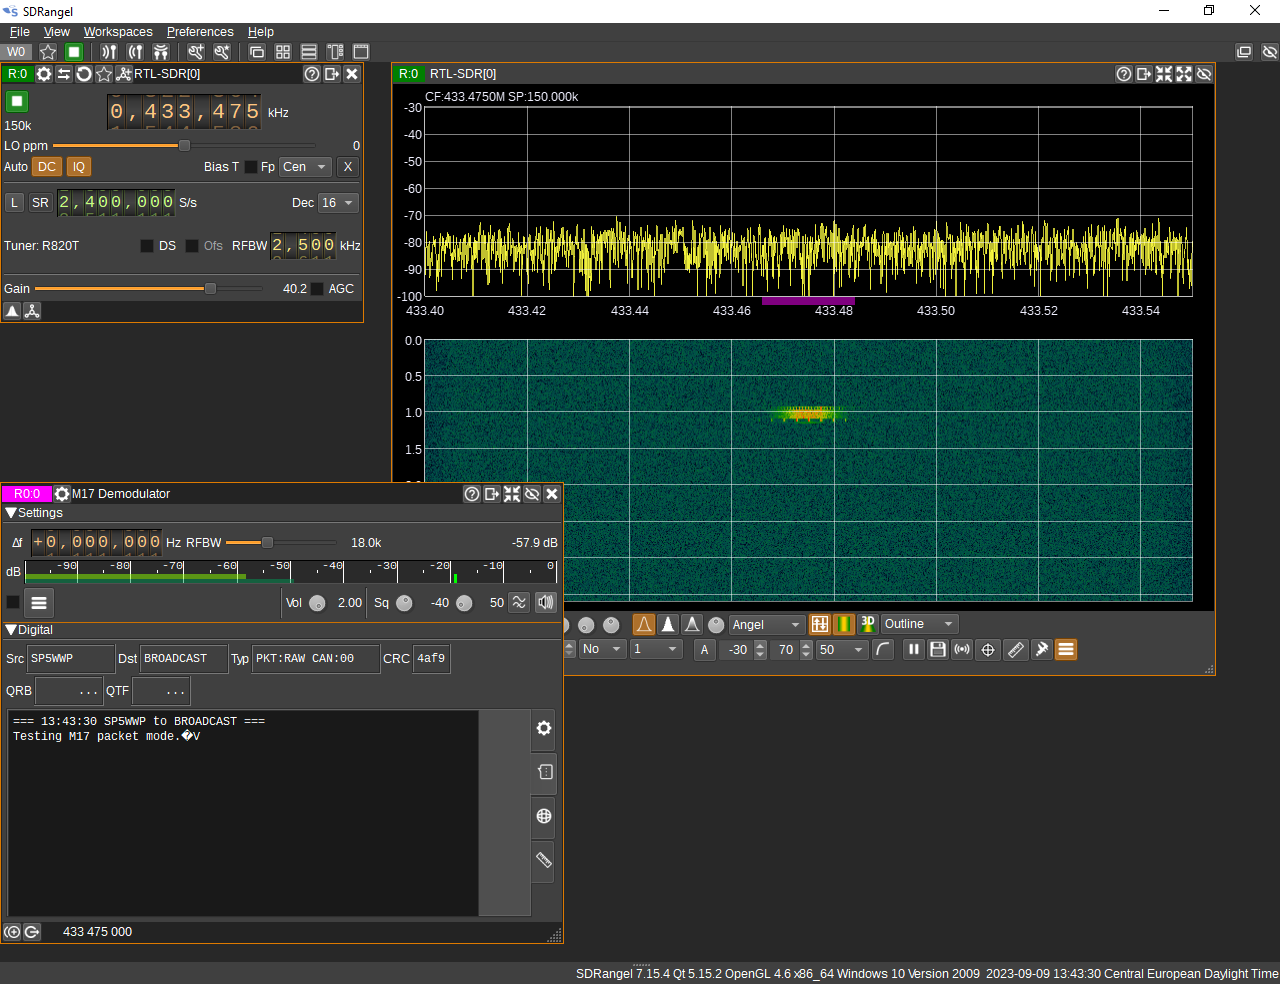Open the Angel color map dropdown
Screen dimensions: 1280x984
click(766, 625)
